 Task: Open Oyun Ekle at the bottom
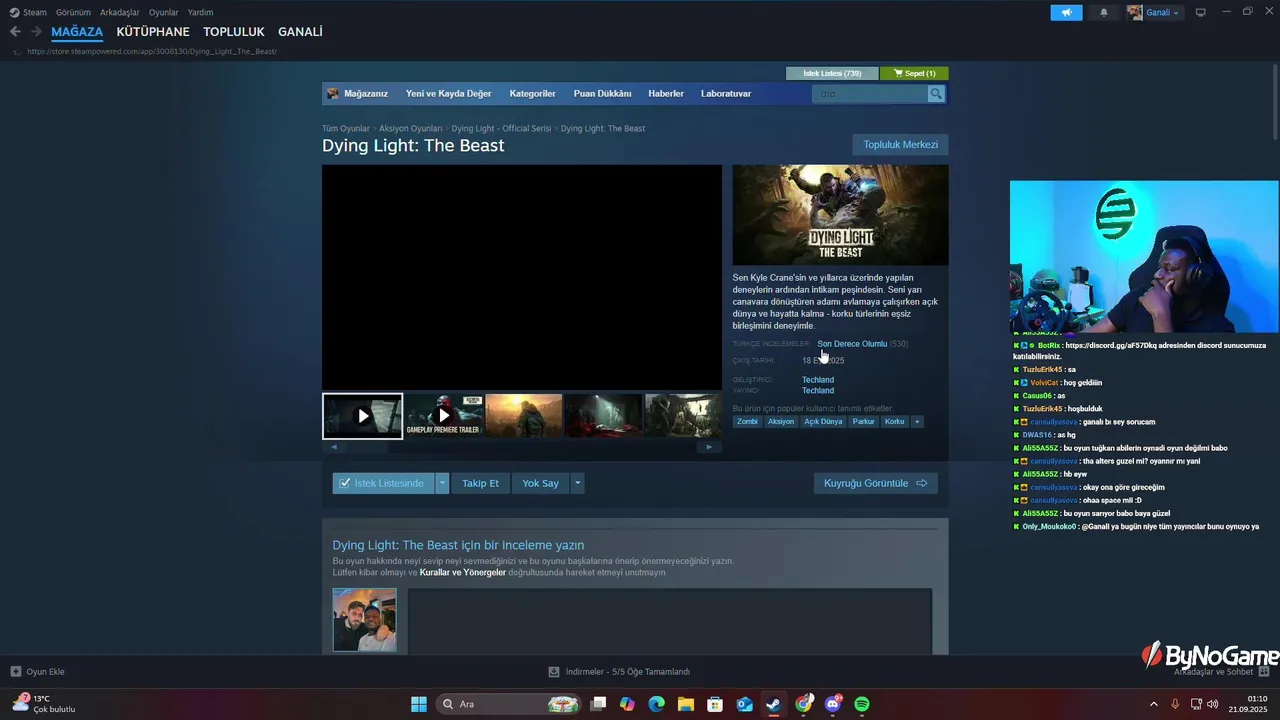pyautogui.click(x=38, y=672)
